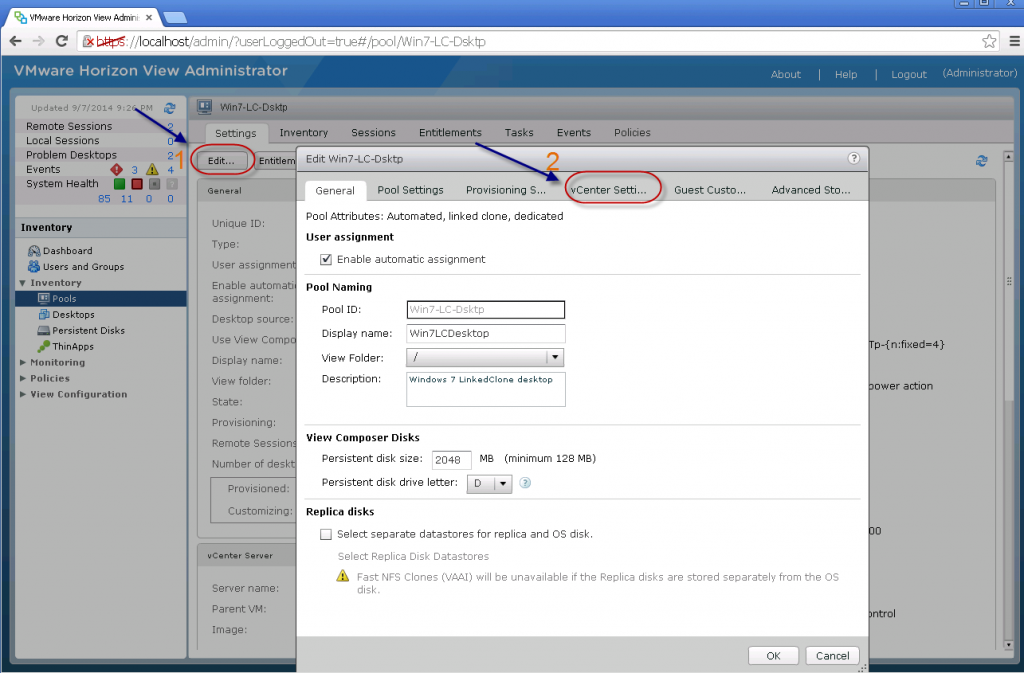Click the refresh icon right of the dialog

coord(982,161)
